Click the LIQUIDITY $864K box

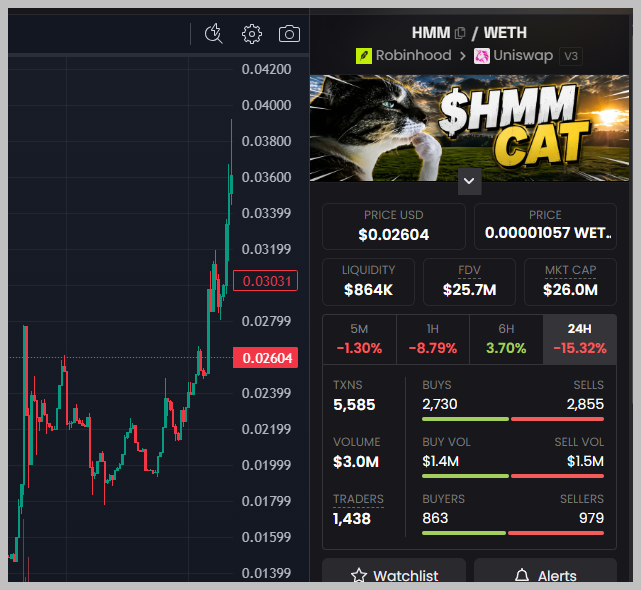(368, 282)
